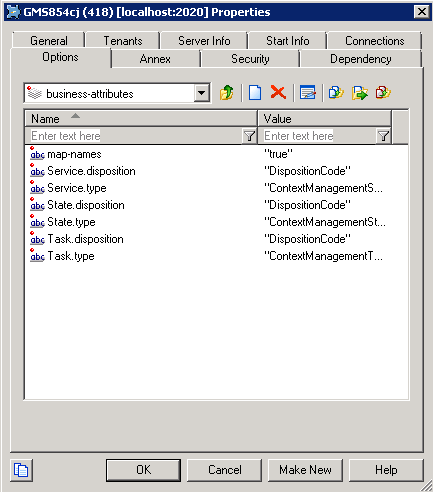Click the abc icon next to map-names
This screenshot has width=433, height=492.
[37, 154]
